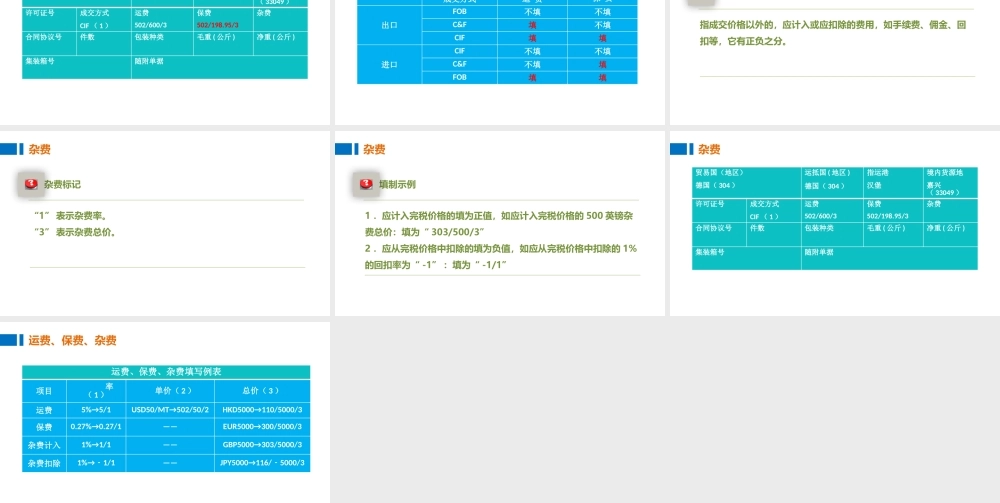Click the 运抵国（地区） label cell
Viewport: 1000px width, 503px height.
pos(828,172)
